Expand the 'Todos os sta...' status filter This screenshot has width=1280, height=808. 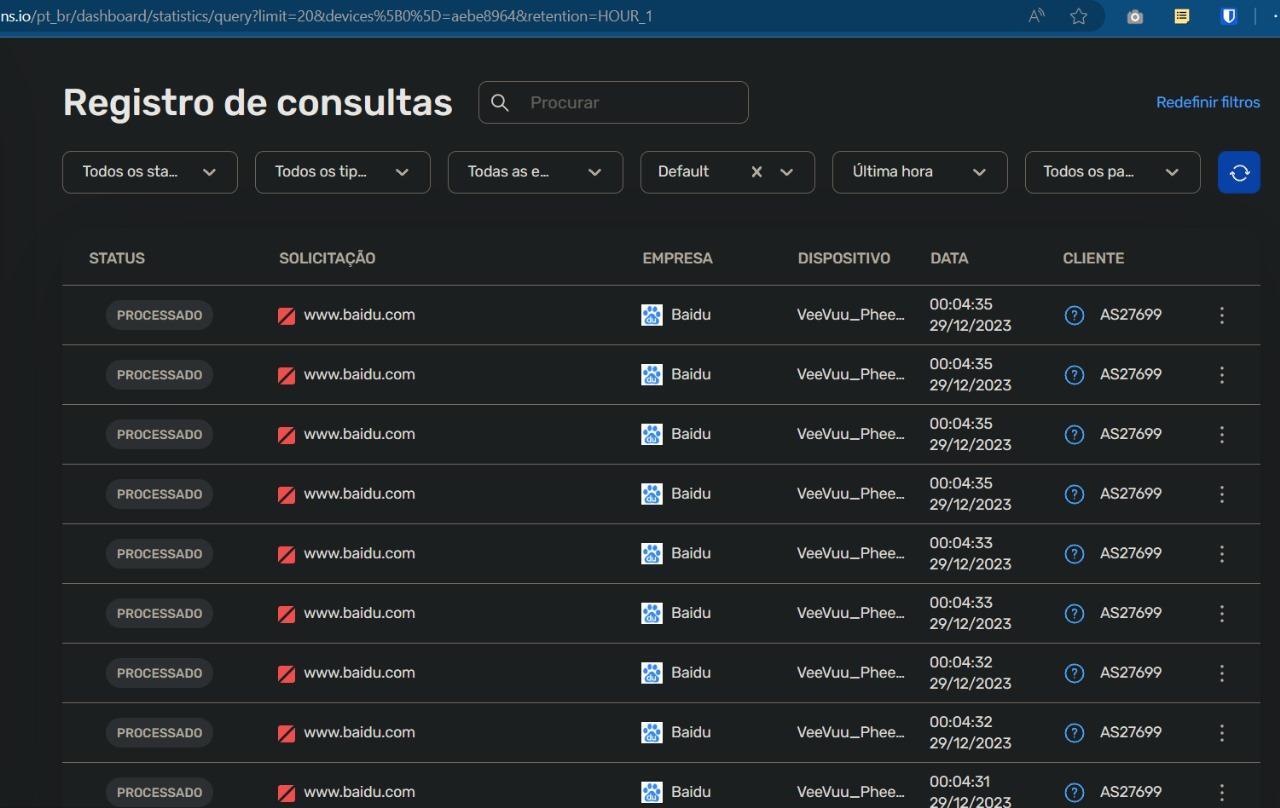point(150,172)
